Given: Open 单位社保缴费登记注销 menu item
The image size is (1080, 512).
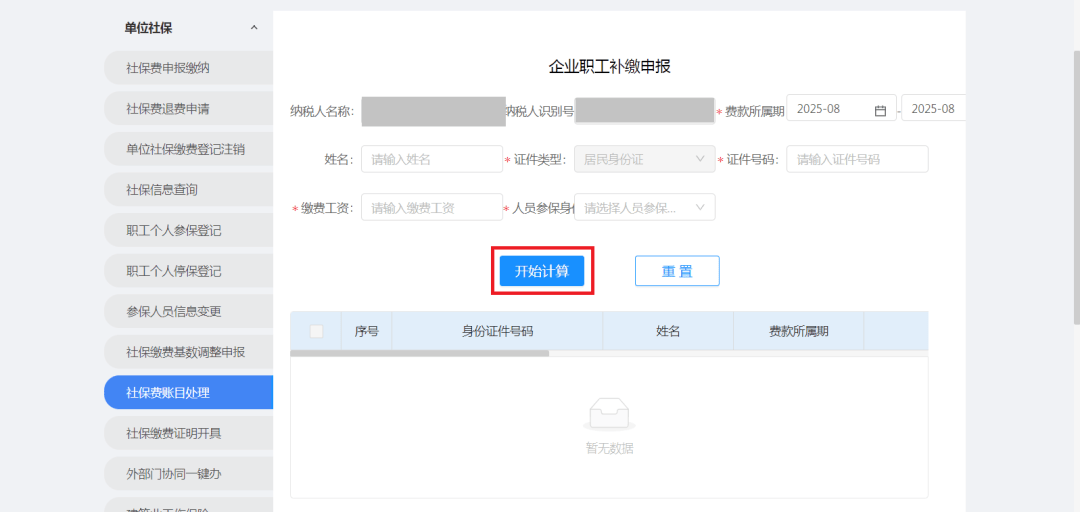Looking at the screenshot, I should click(x=189, y=150).
